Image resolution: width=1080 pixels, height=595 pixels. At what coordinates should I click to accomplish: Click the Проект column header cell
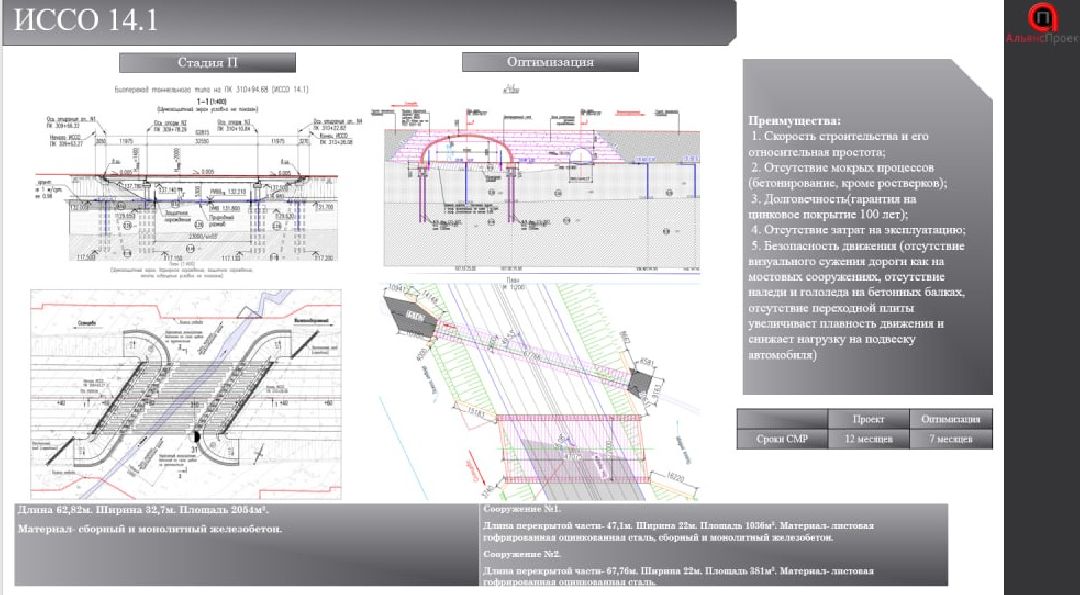pyautogui.click(x=868, y=419)
